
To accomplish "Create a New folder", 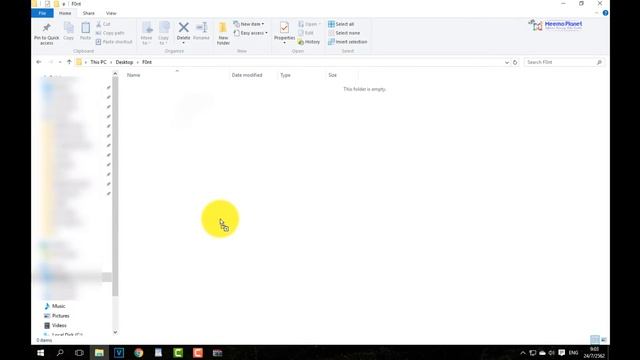I will pos(223,33).
